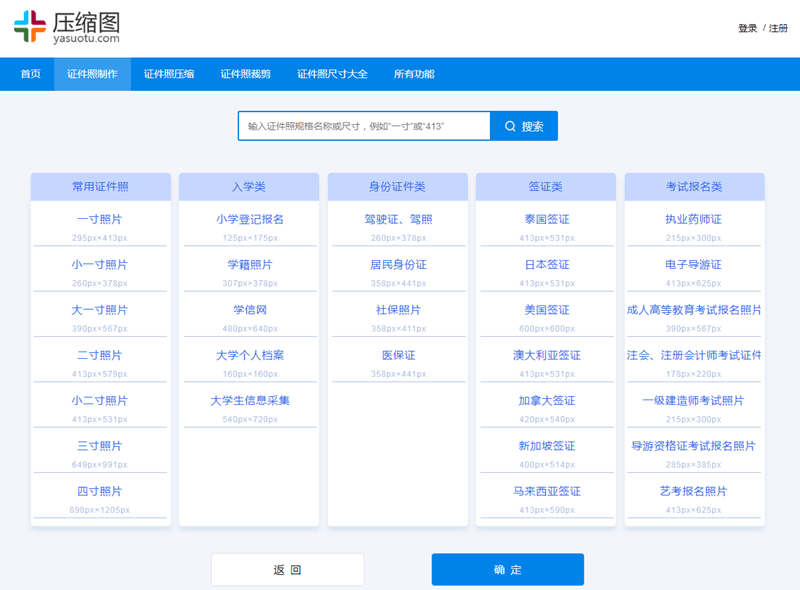This screenshot has height=590, width=800.
Task: Open the 所有功能 menu
Action: (x=414, y=74)
